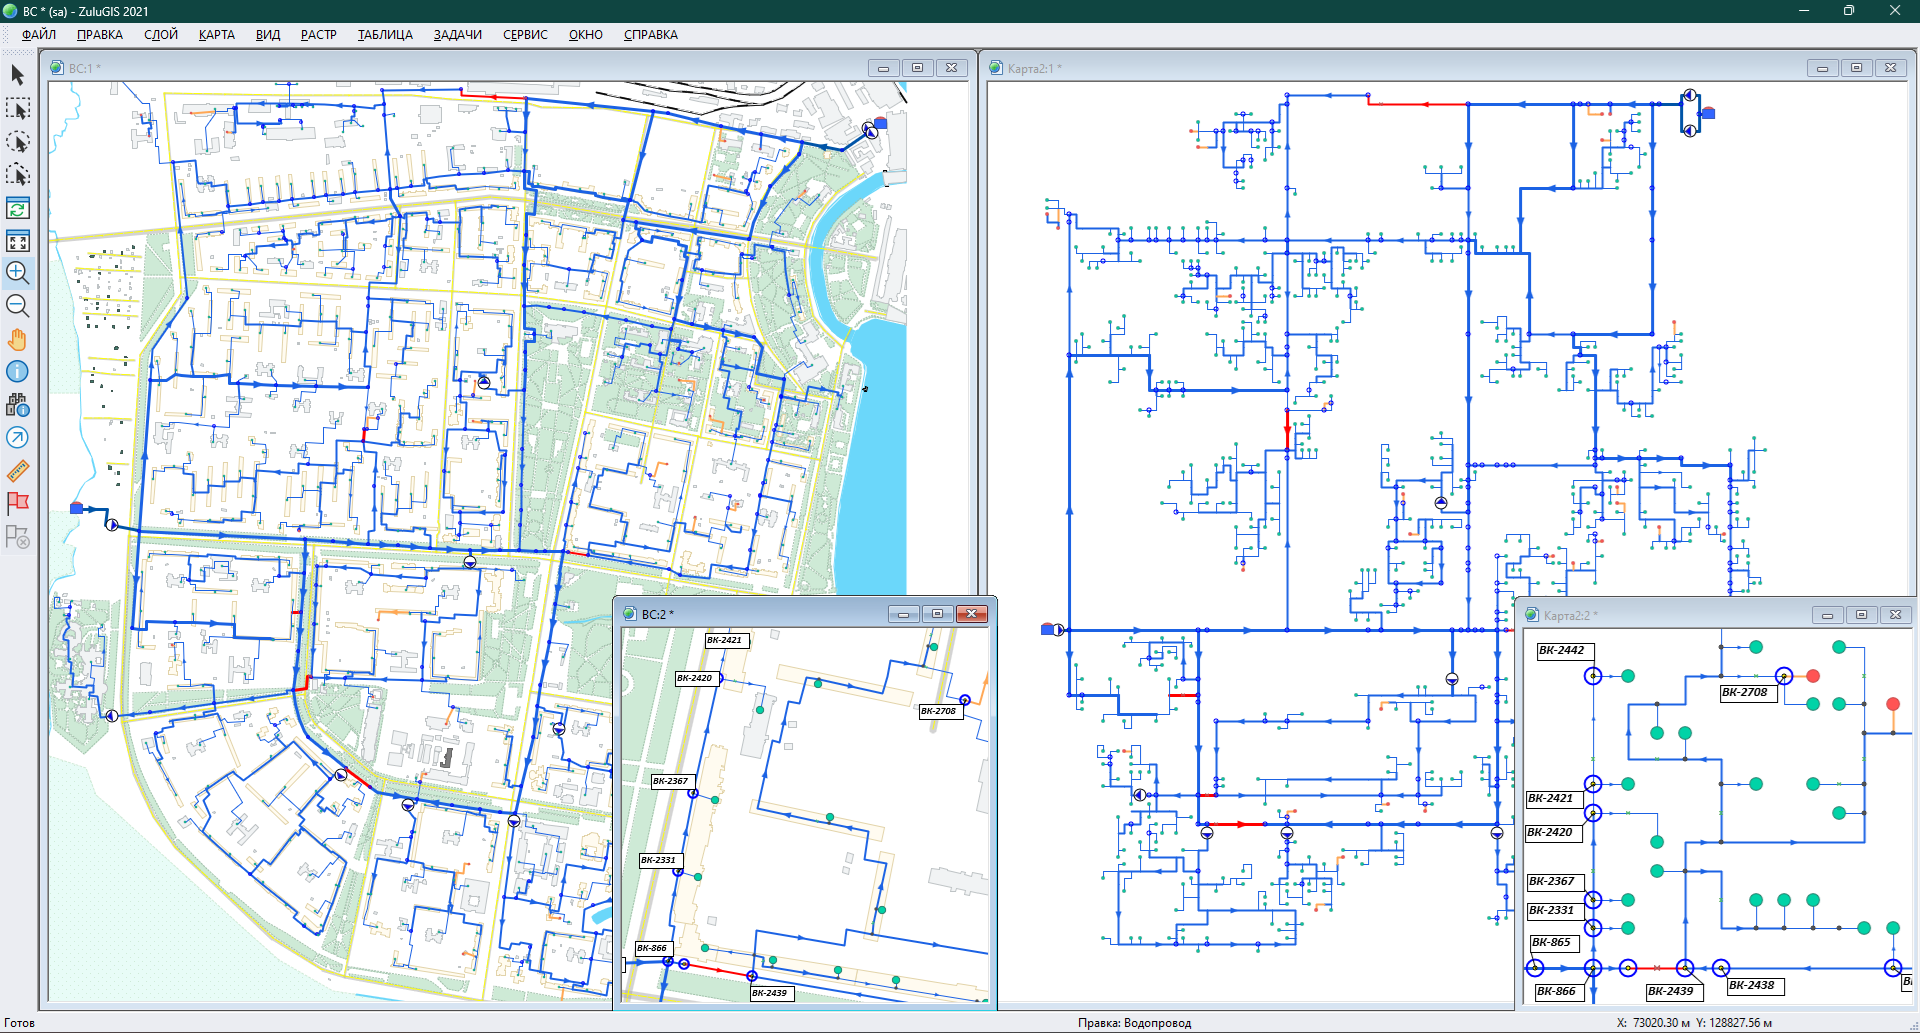The width and height of the screenshot is (1920, 1033).
Task: Minimize the Карта2:1 window
Action: coord(1822,68)
